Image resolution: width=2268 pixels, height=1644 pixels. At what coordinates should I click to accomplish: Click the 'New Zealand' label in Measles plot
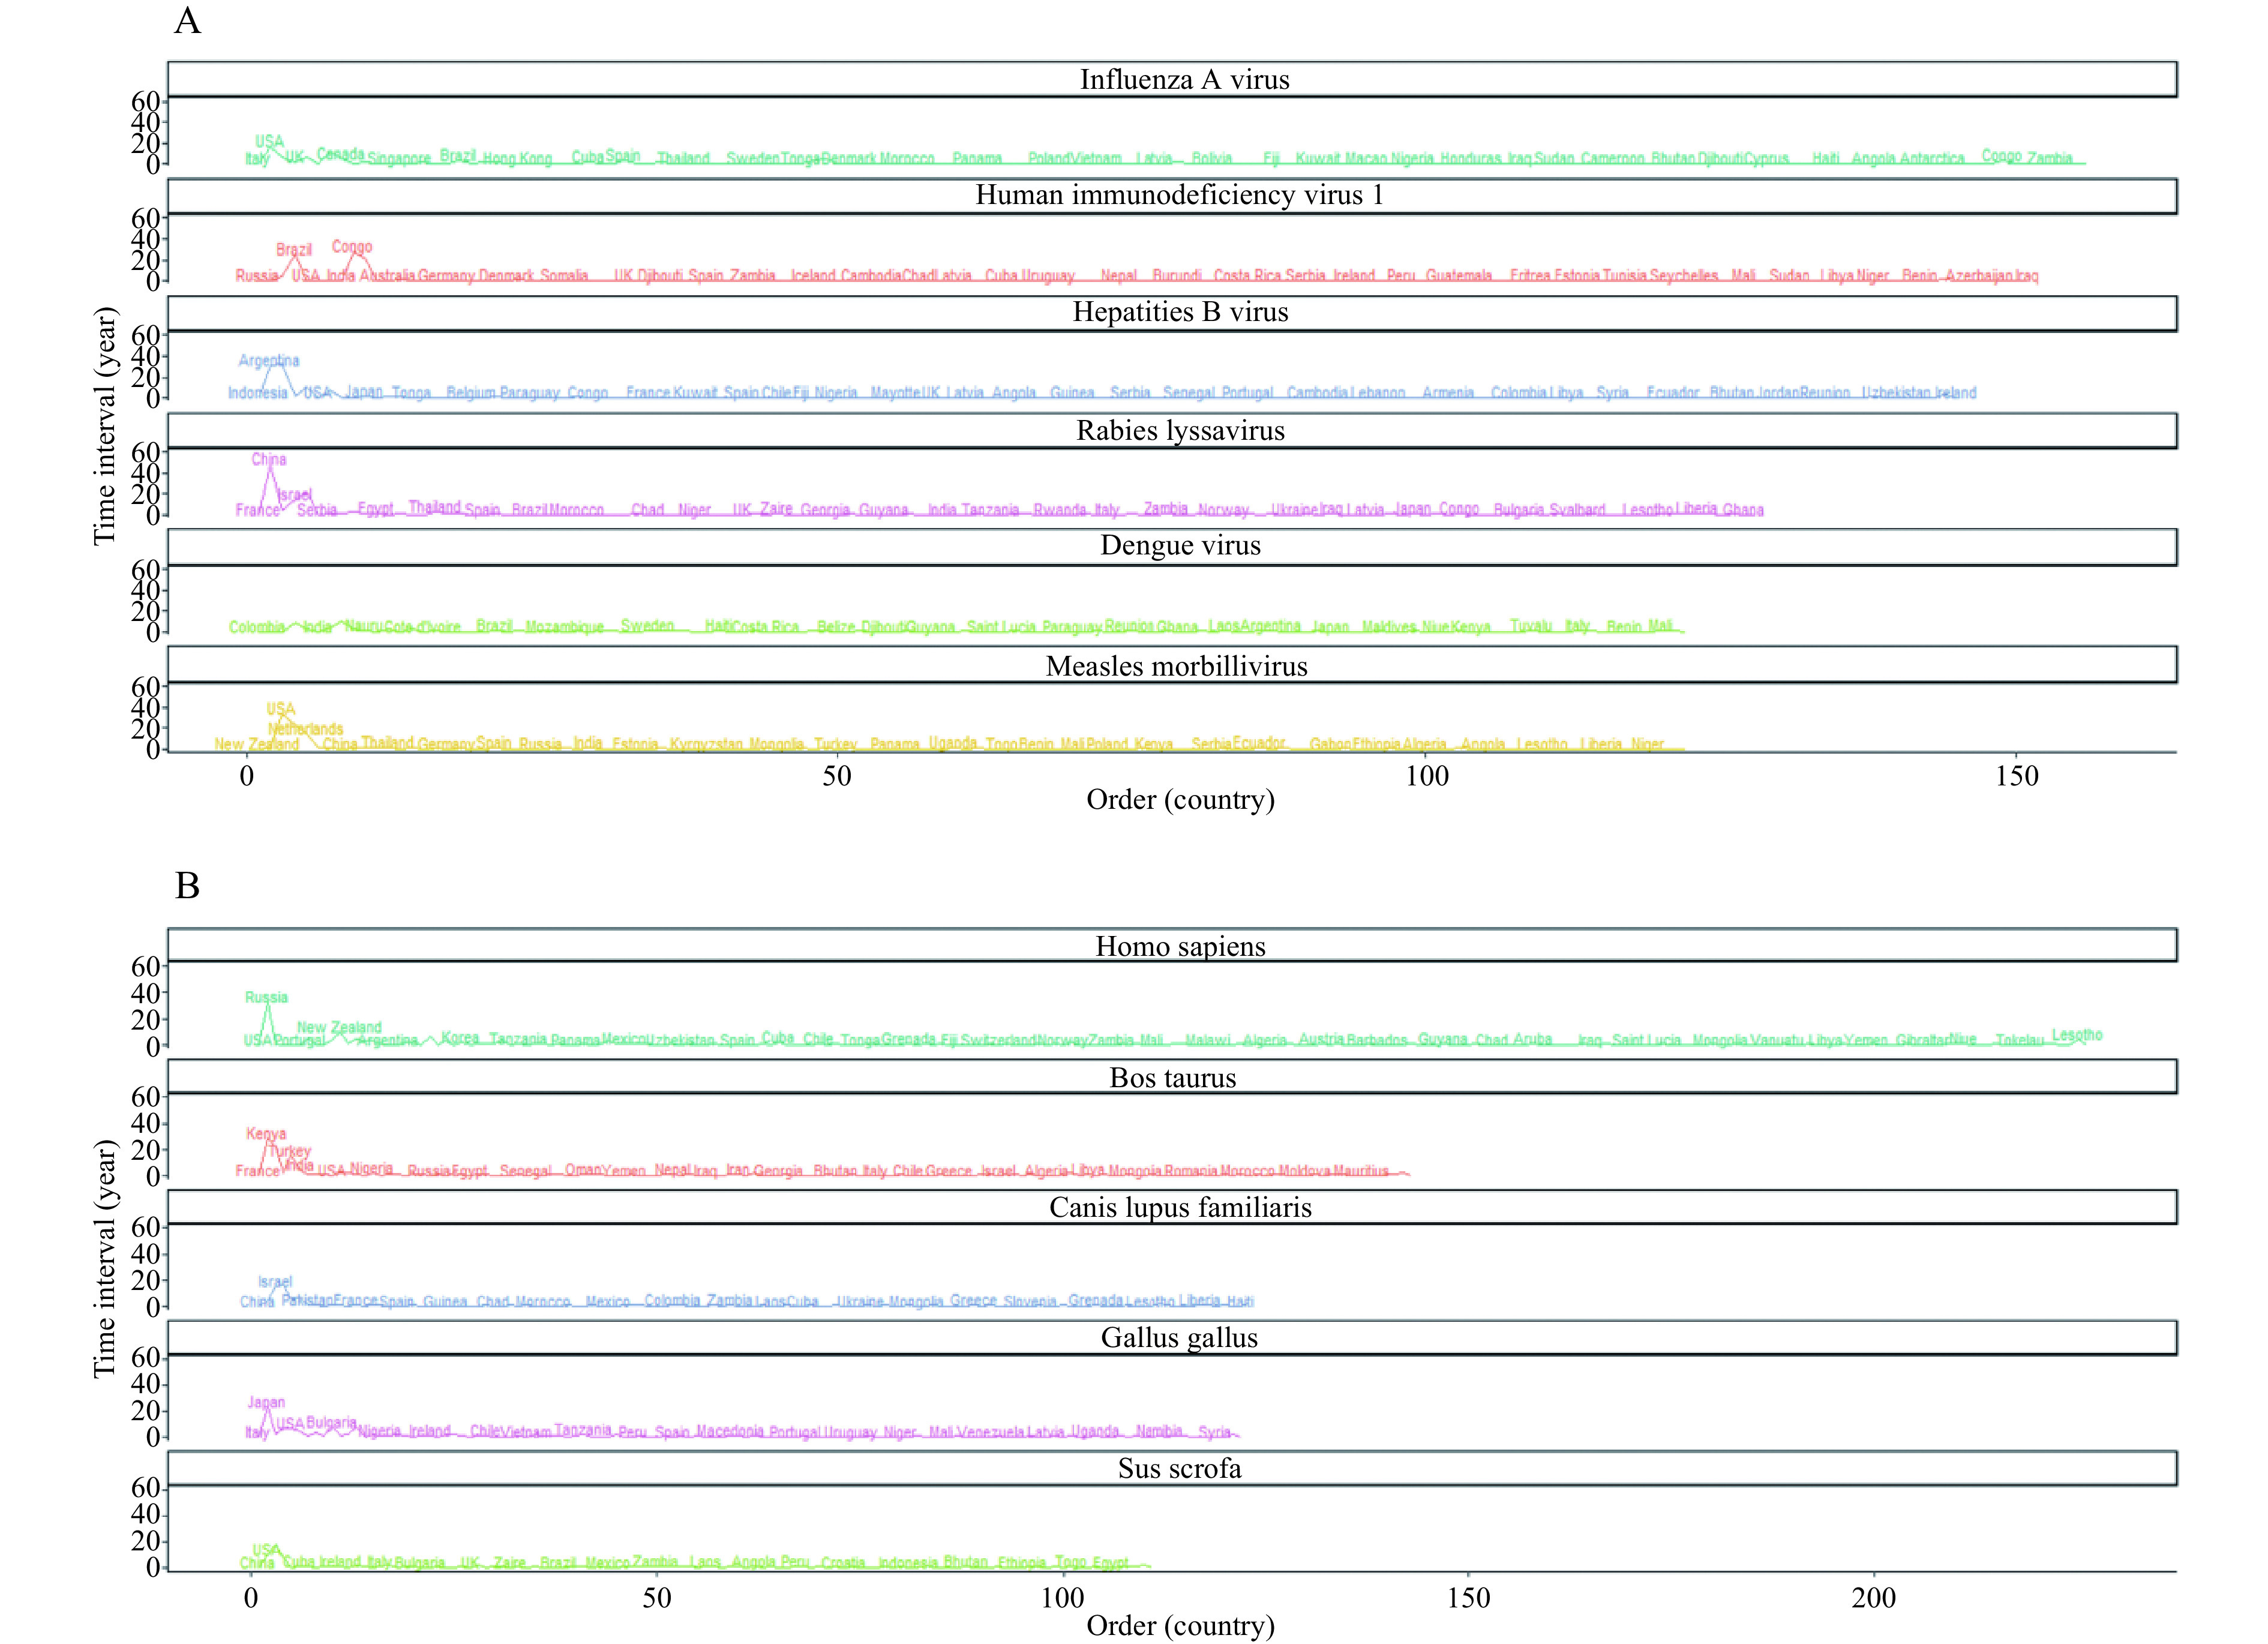pos(257,745)
